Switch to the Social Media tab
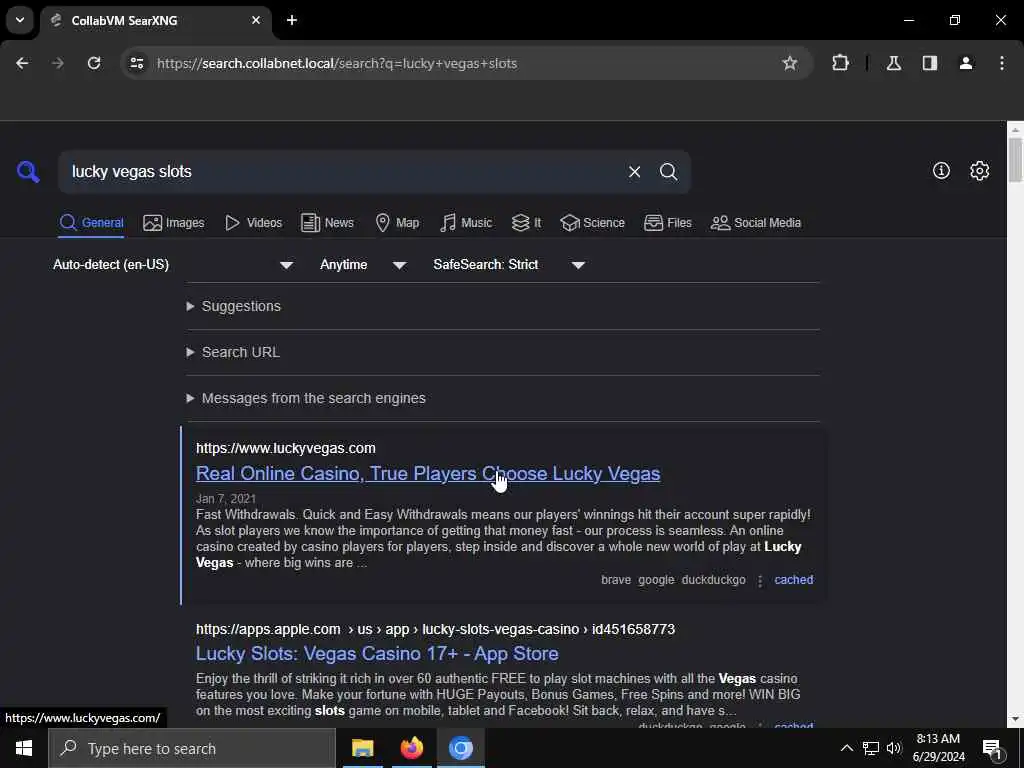Screen dimensions: 1024x768 point(756,223)
